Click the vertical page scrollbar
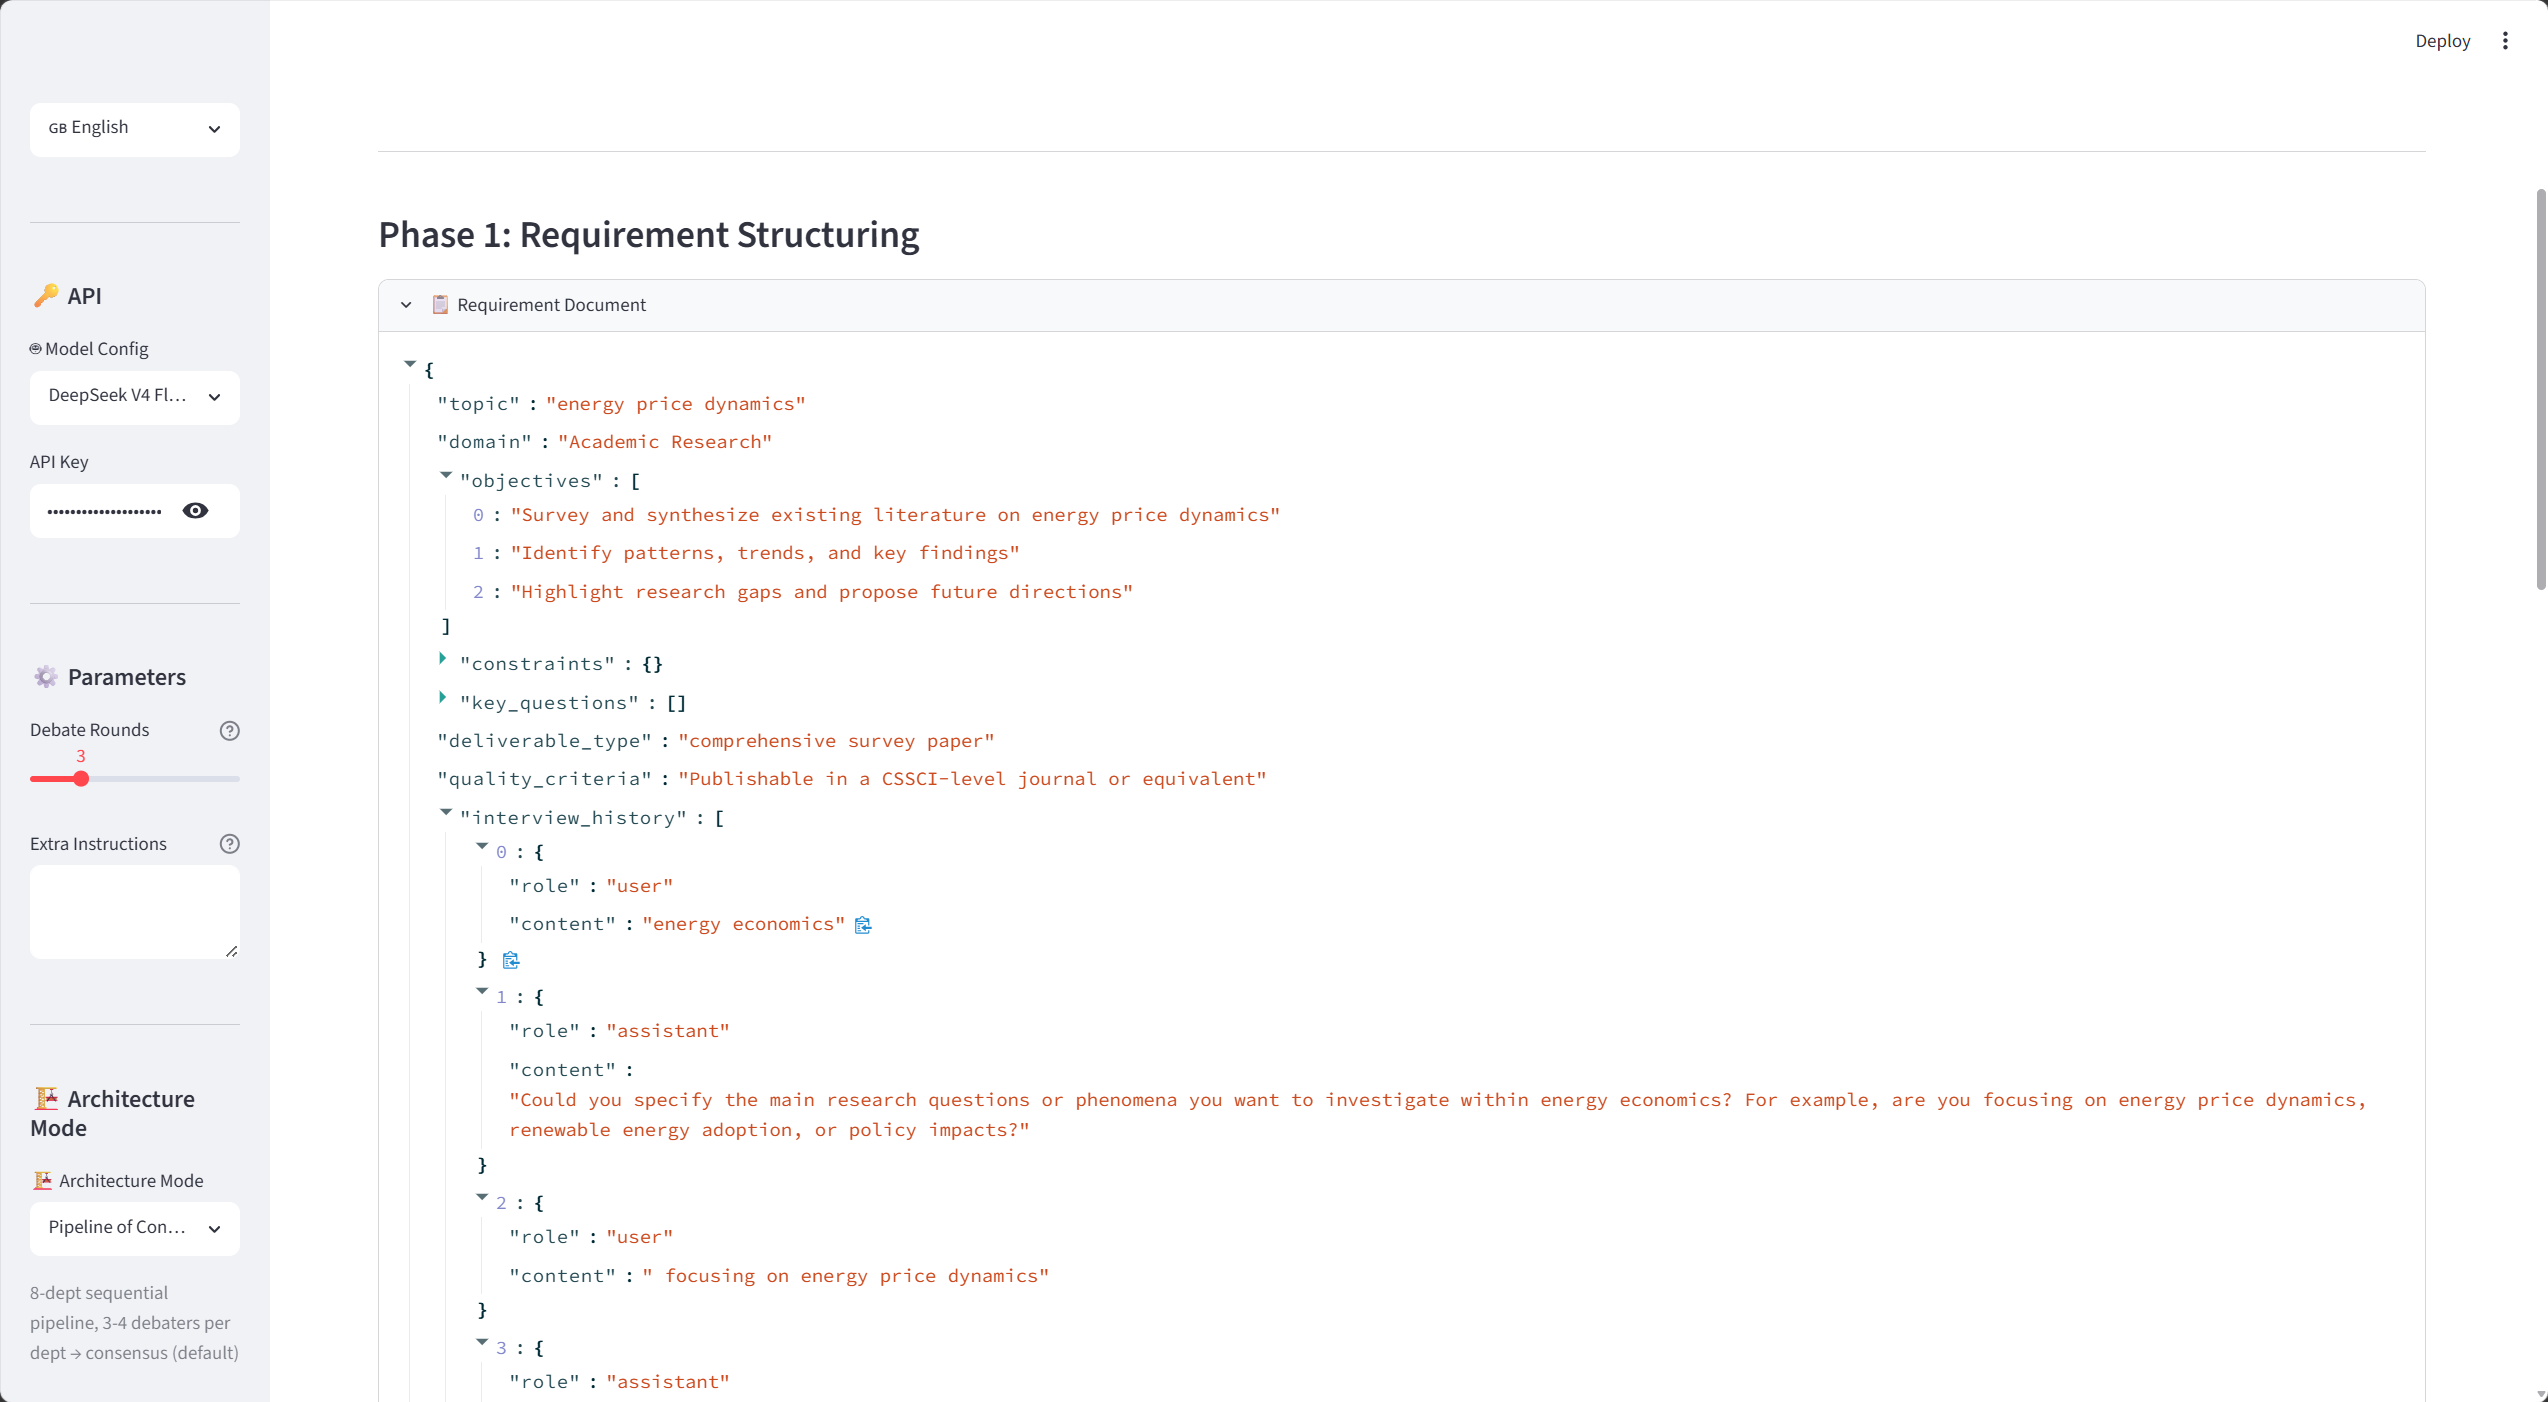Screen dimensions: 2548x1402 pyautogui.click(x=2541, y=390)
